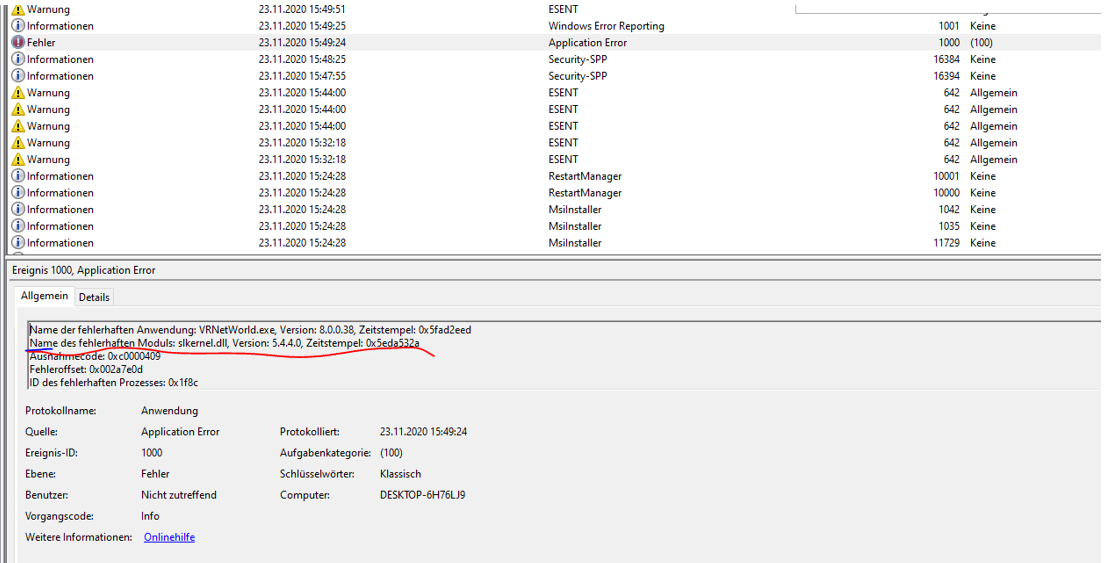Click the Aufgabenkategorie value (100)
This screenshot has width=1109, height=563.
tap(392, 453)
